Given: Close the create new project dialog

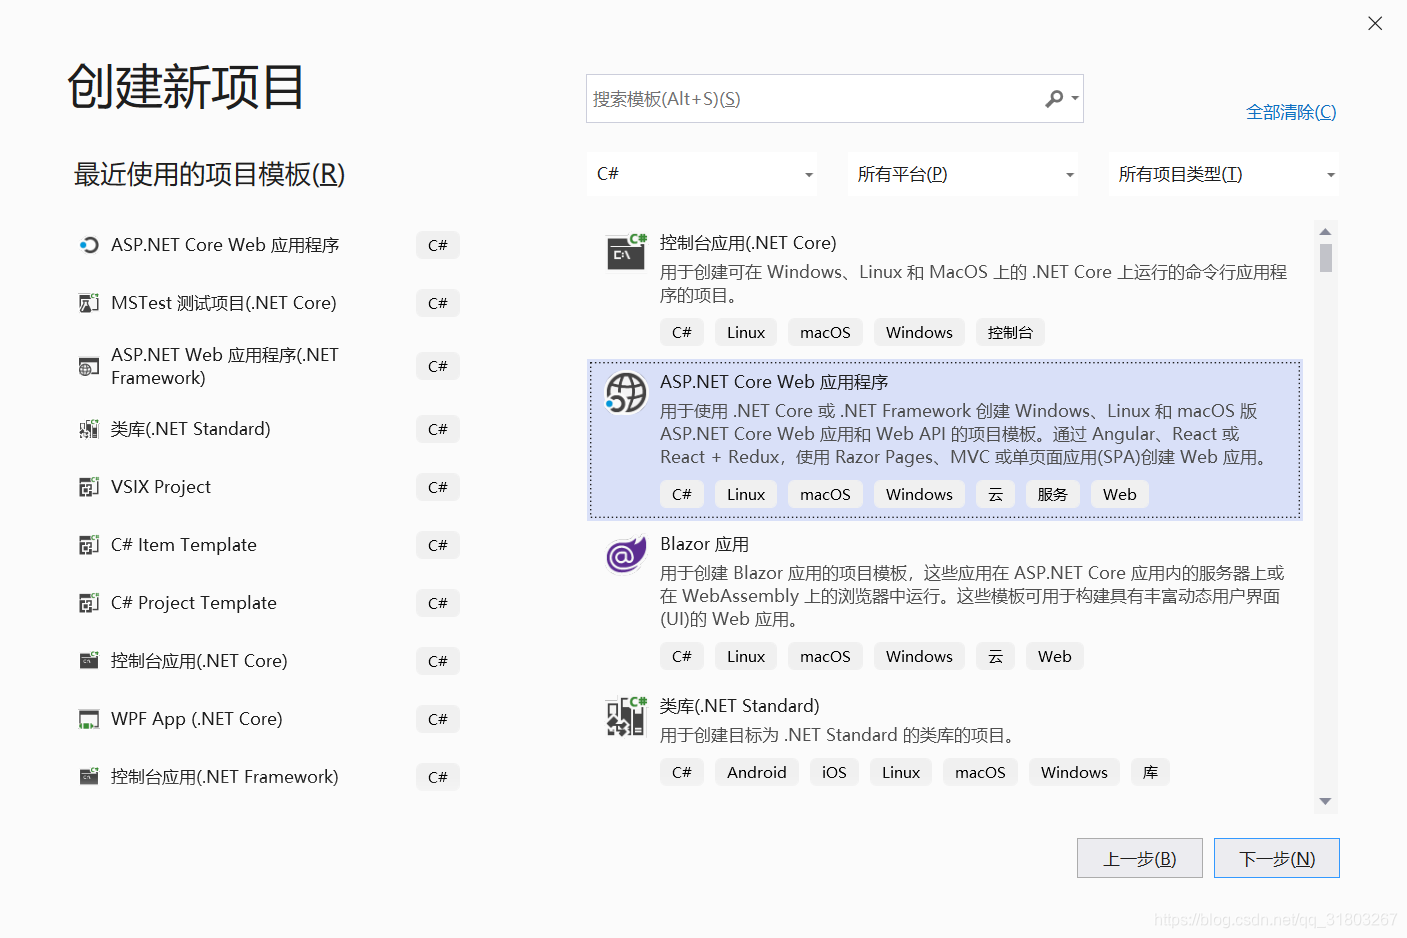Looking at the screenshot, I should [x=1375, y=23].
